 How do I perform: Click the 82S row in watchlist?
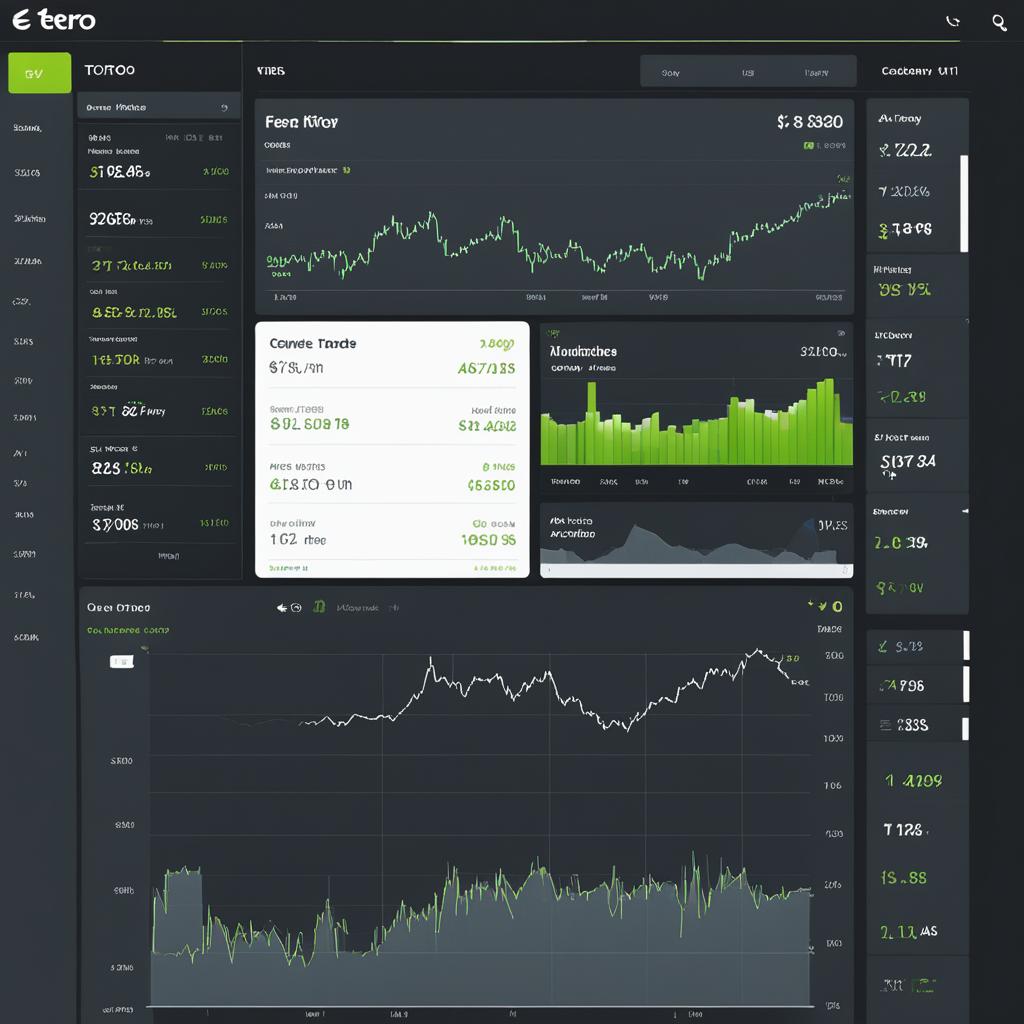coord(159,460)
